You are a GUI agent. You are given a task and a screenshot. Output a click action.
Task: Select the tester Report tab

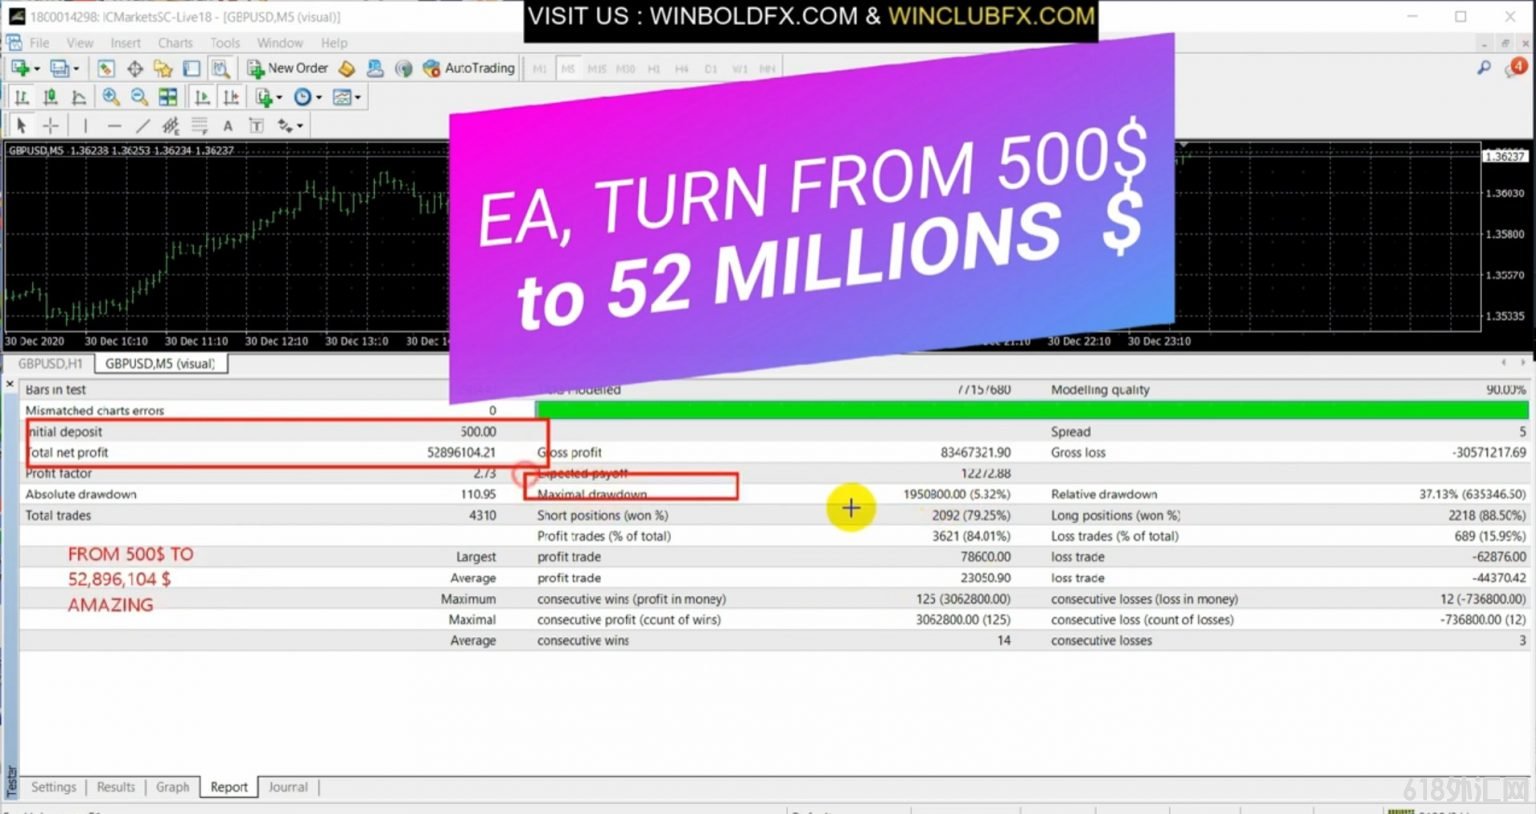coord(229,787)
